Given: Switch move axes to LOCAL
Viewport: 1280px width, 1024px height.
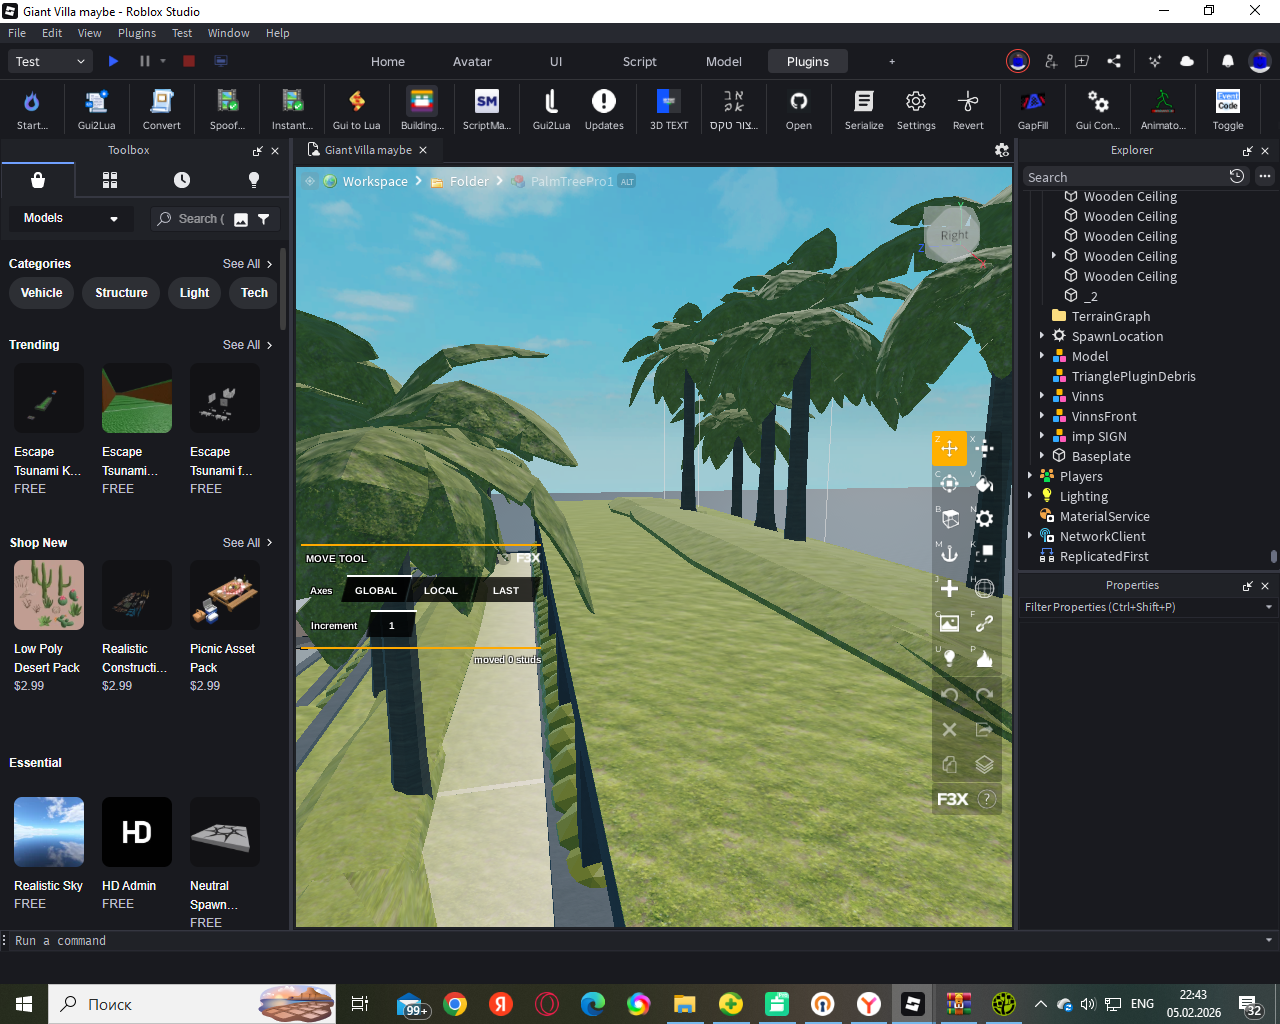Looking at the screenshot, I should [440, 591].
